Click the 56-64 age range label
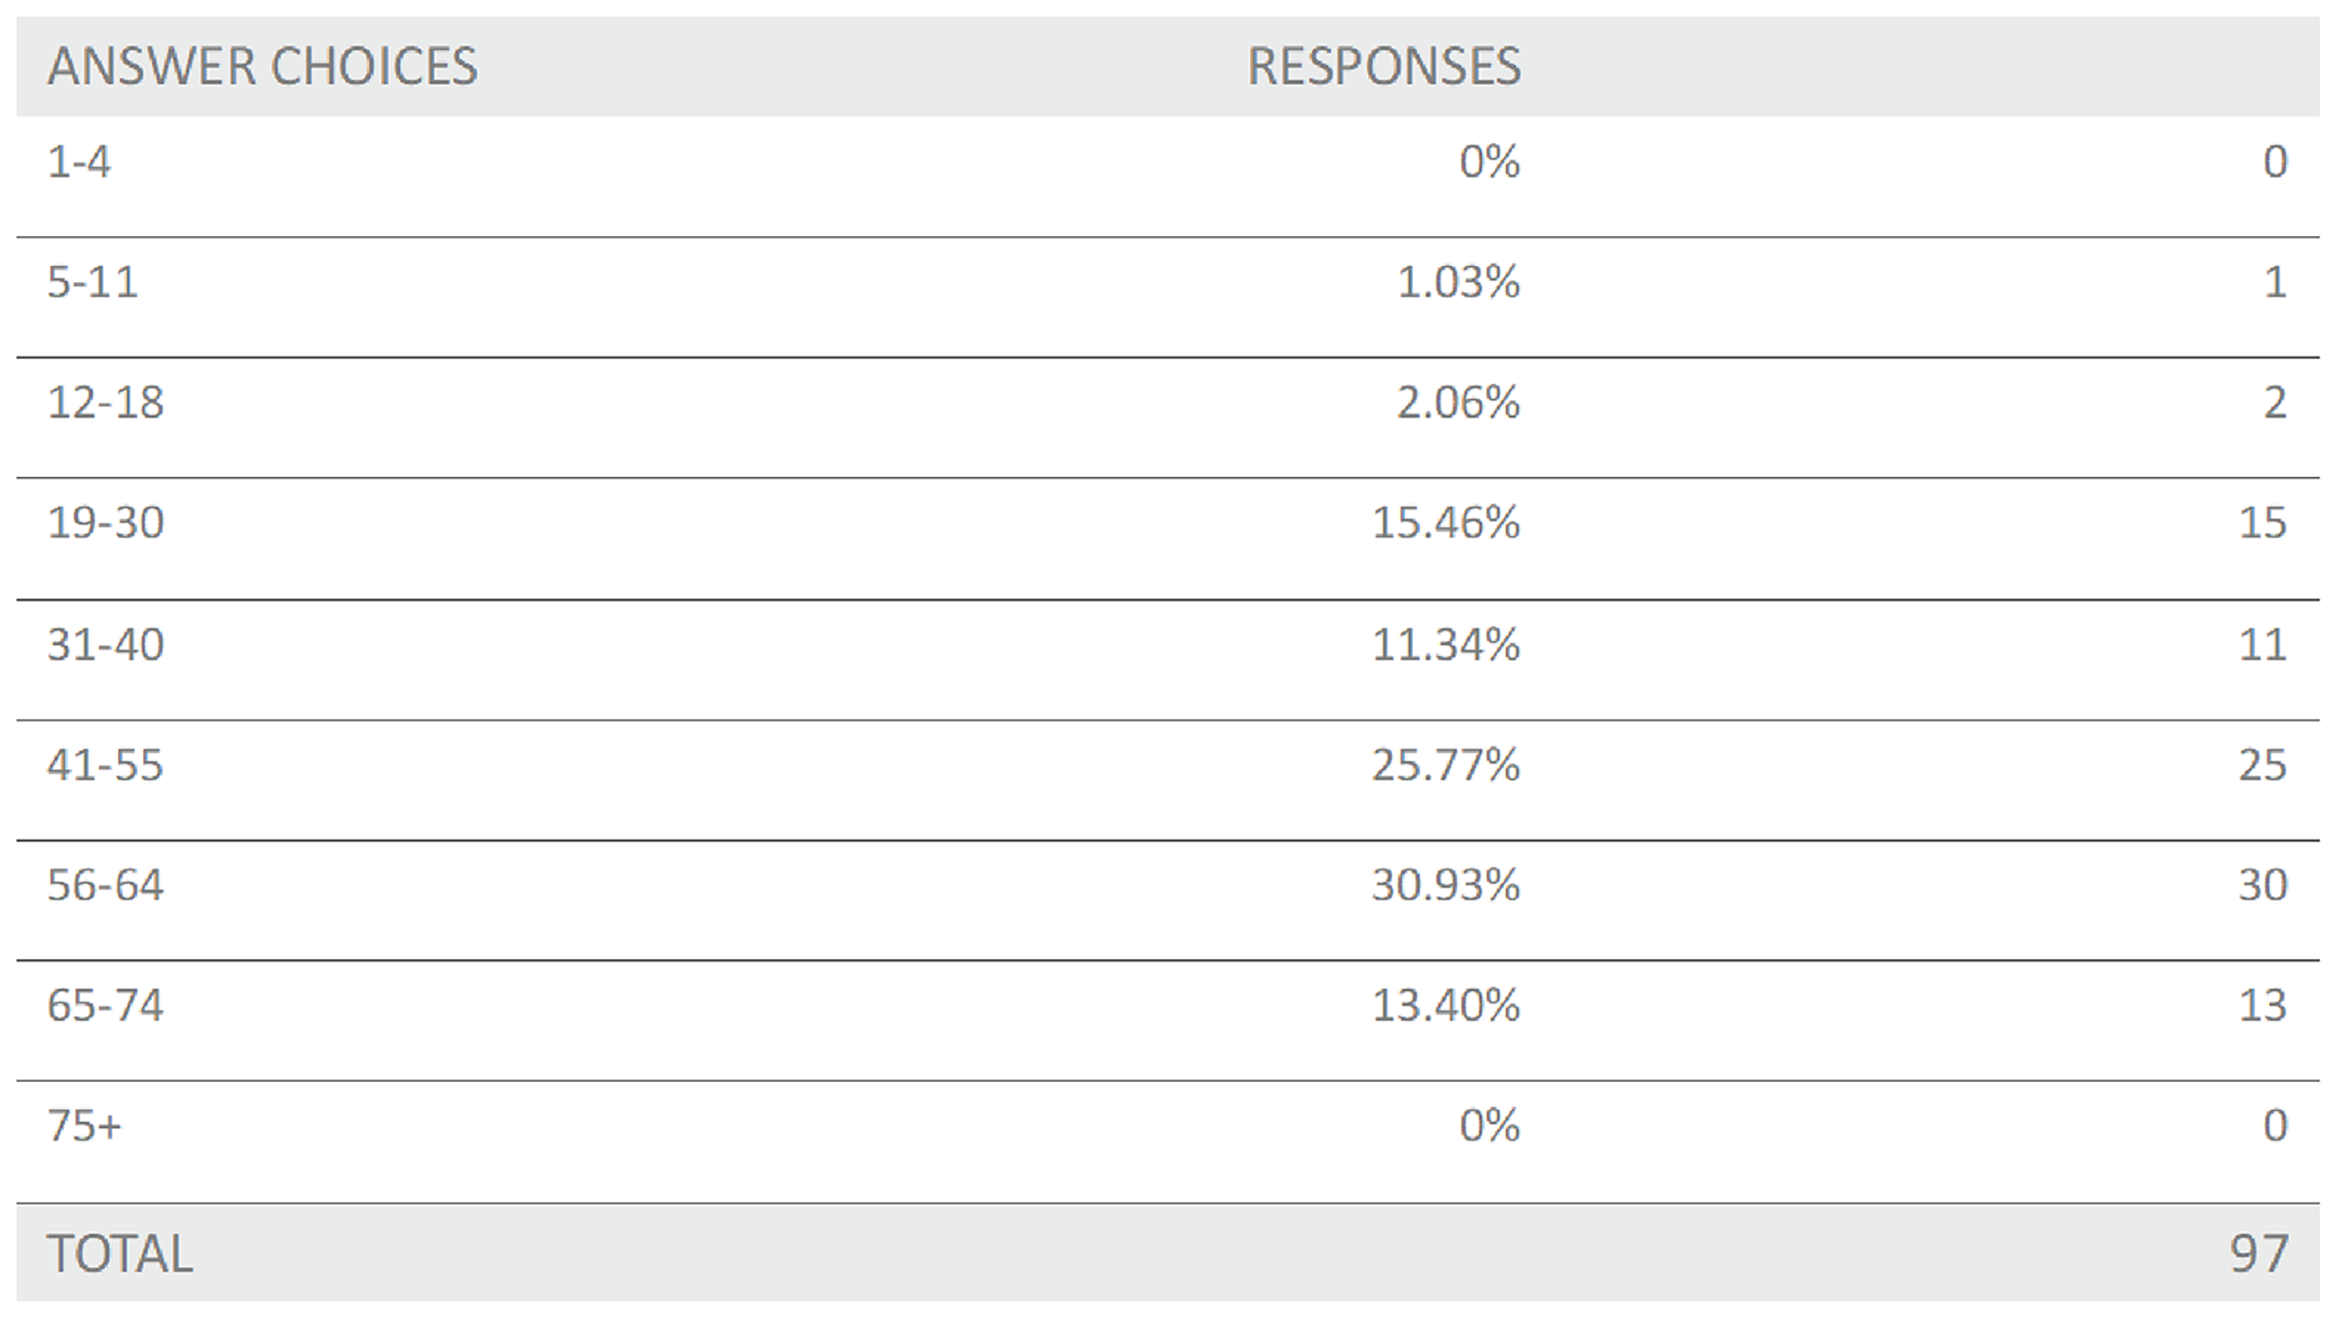 [x=105, y=886]
